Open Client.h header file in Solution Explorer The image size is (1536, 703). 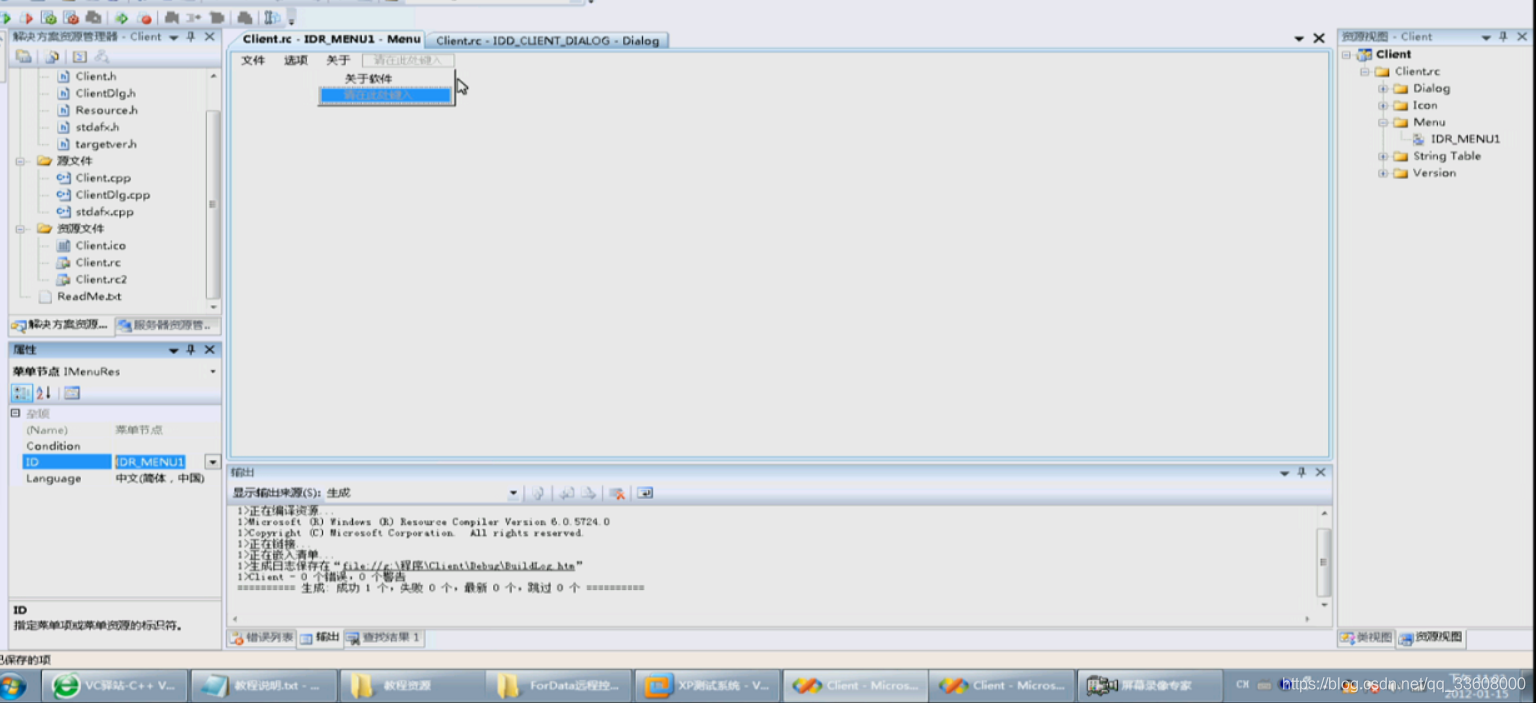coord(96,76)
